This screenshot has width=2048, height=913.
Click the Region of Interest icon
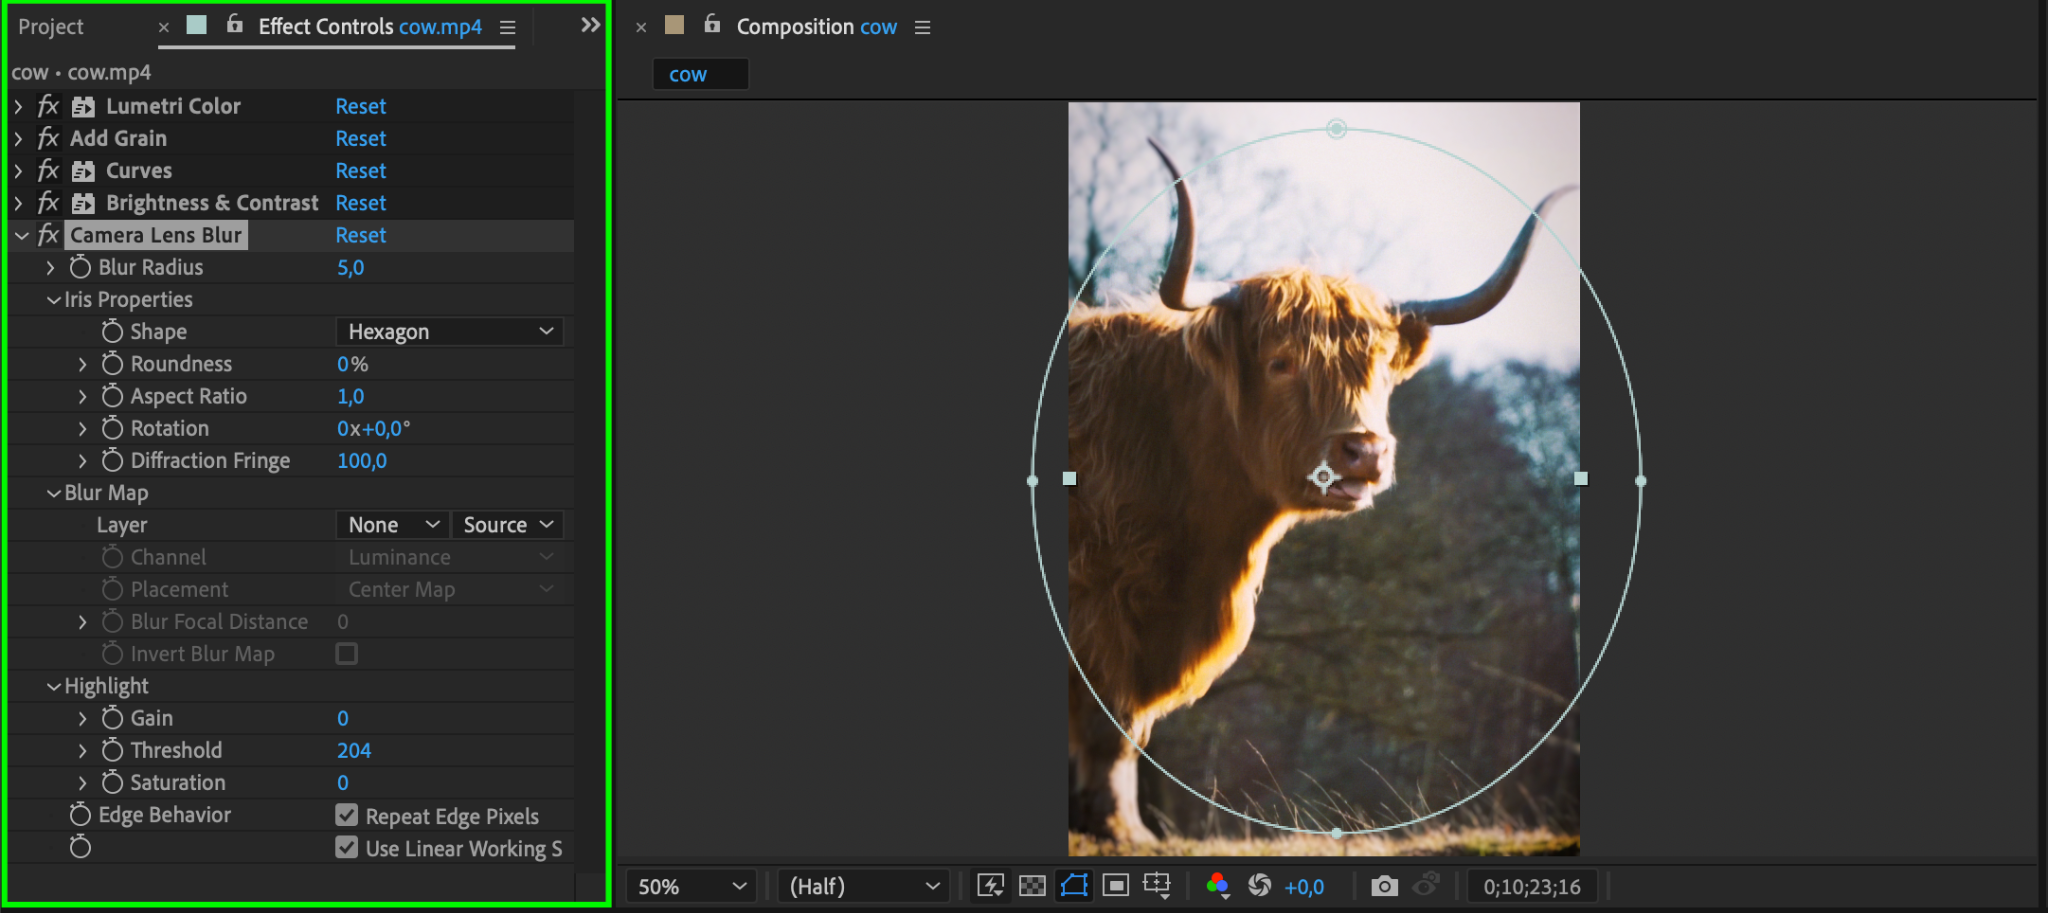coord(1116,886)
